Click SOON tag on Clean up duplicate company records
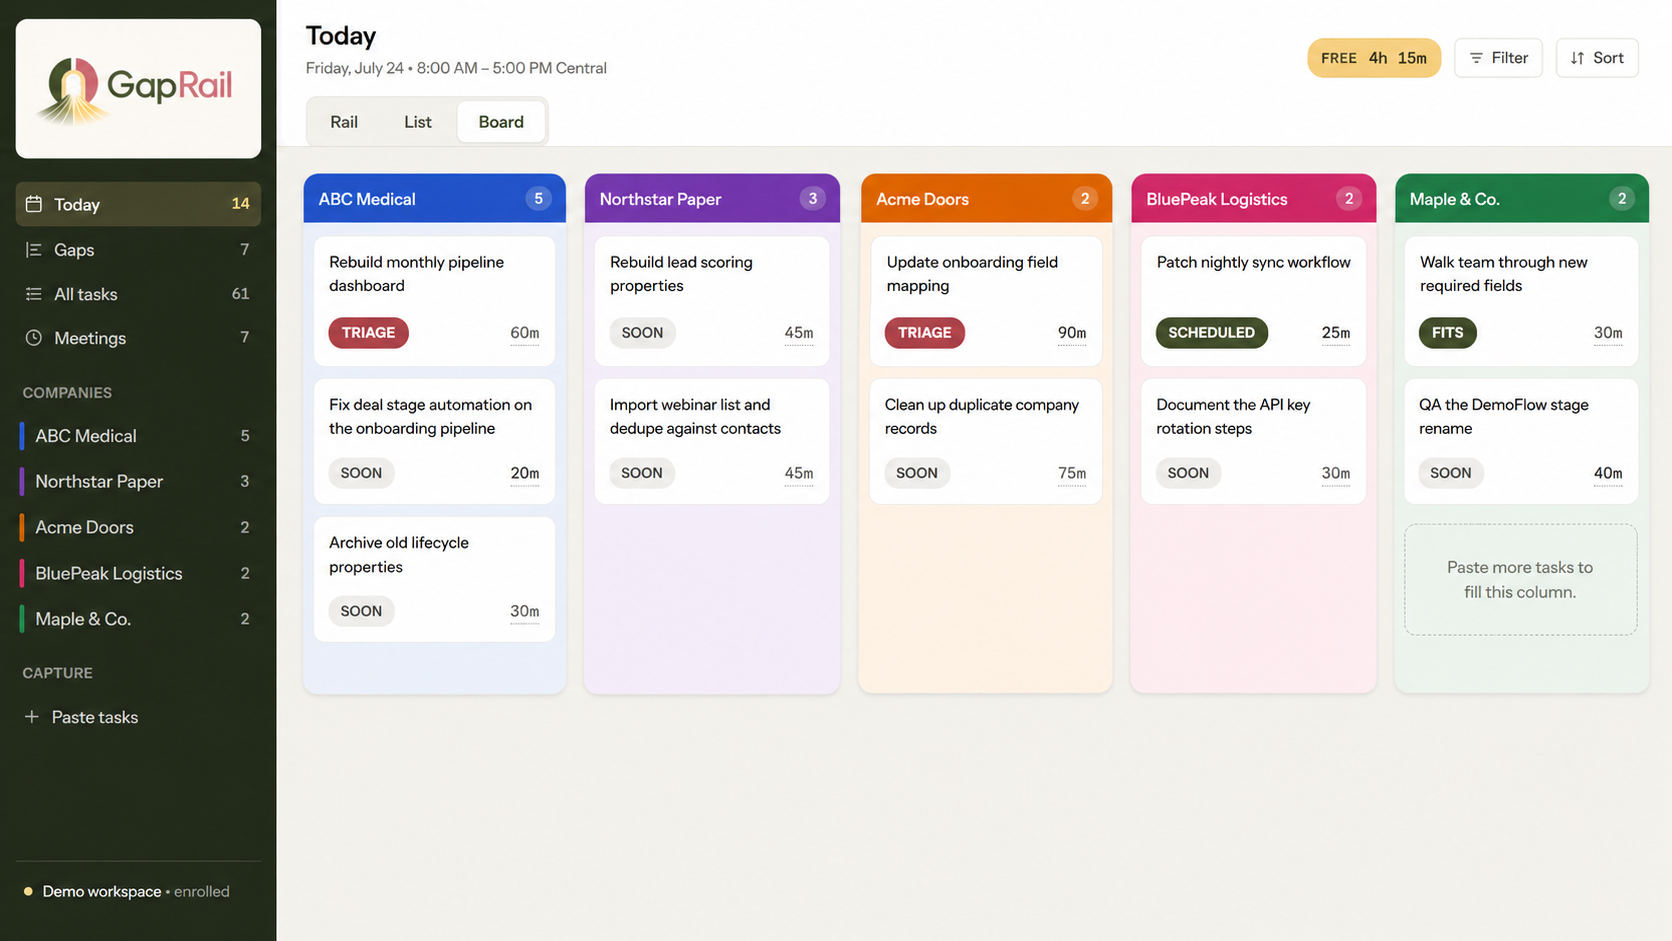Viewport: 1672px width, 941px height. pyautogui.click(x=916, y=473)
